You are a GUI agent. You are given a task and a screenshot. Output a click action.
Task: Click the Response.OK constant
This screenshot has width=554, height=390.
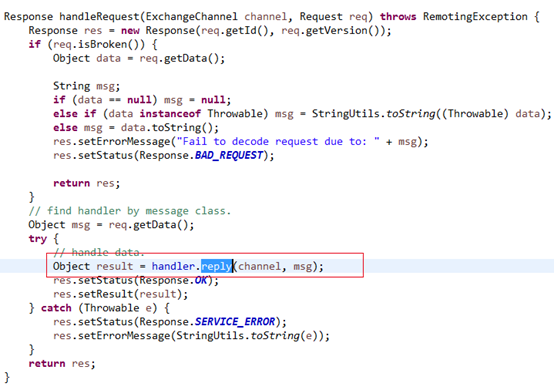(173, 280)
